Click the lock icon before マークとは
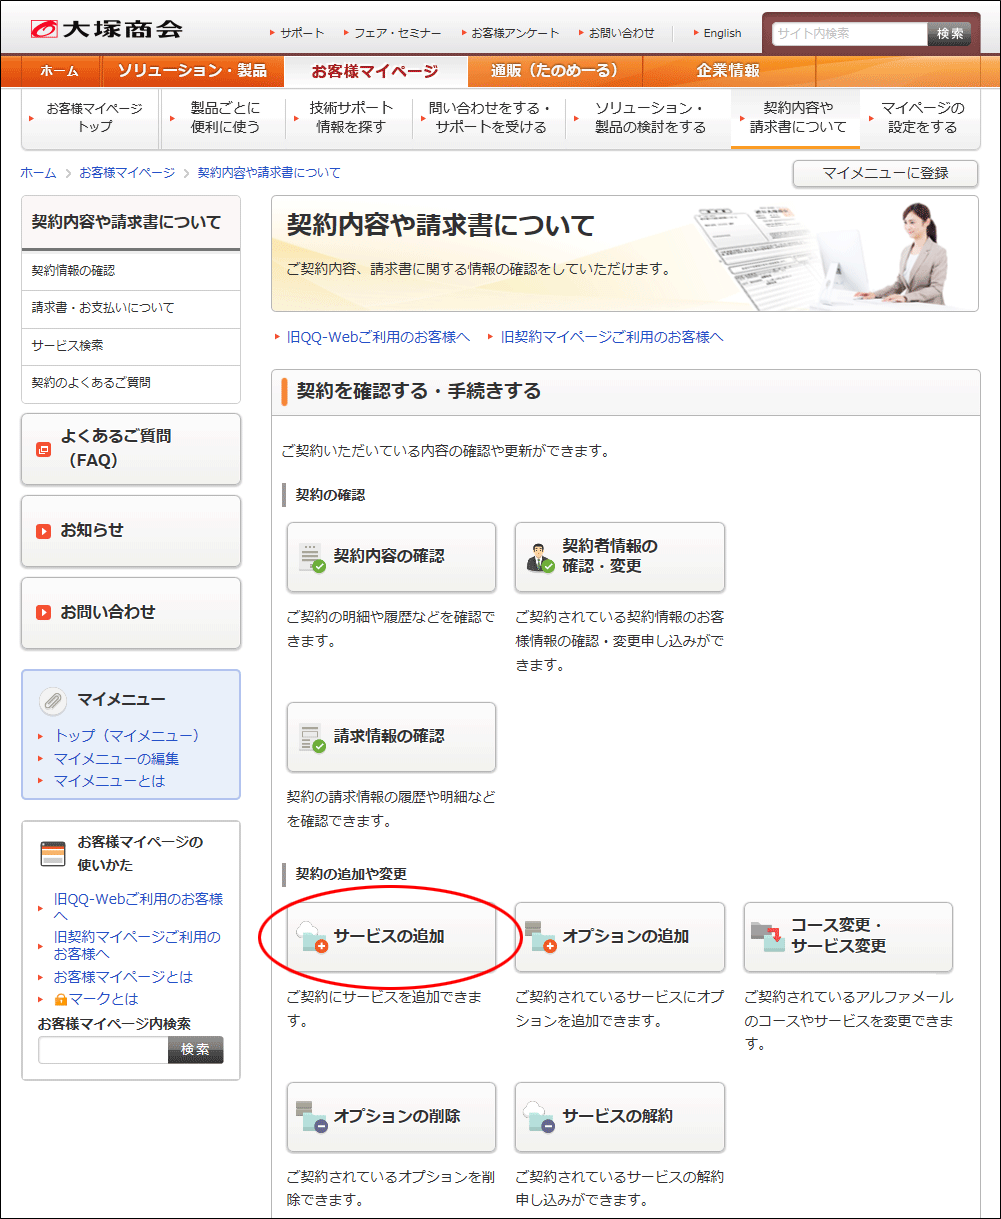 click(61, 999)
